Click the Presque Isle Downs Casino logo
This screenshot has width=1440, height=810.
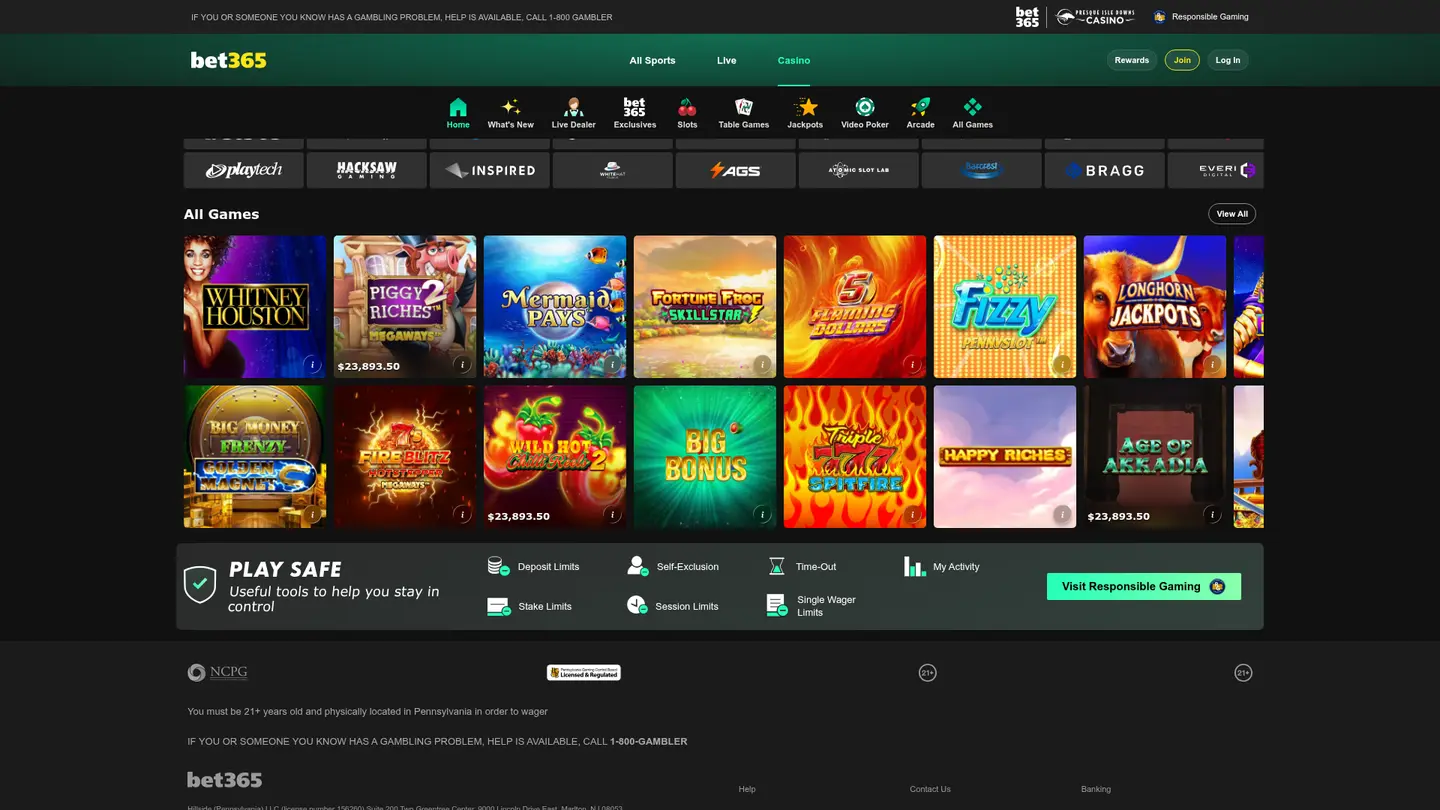tap(1096, 17)
